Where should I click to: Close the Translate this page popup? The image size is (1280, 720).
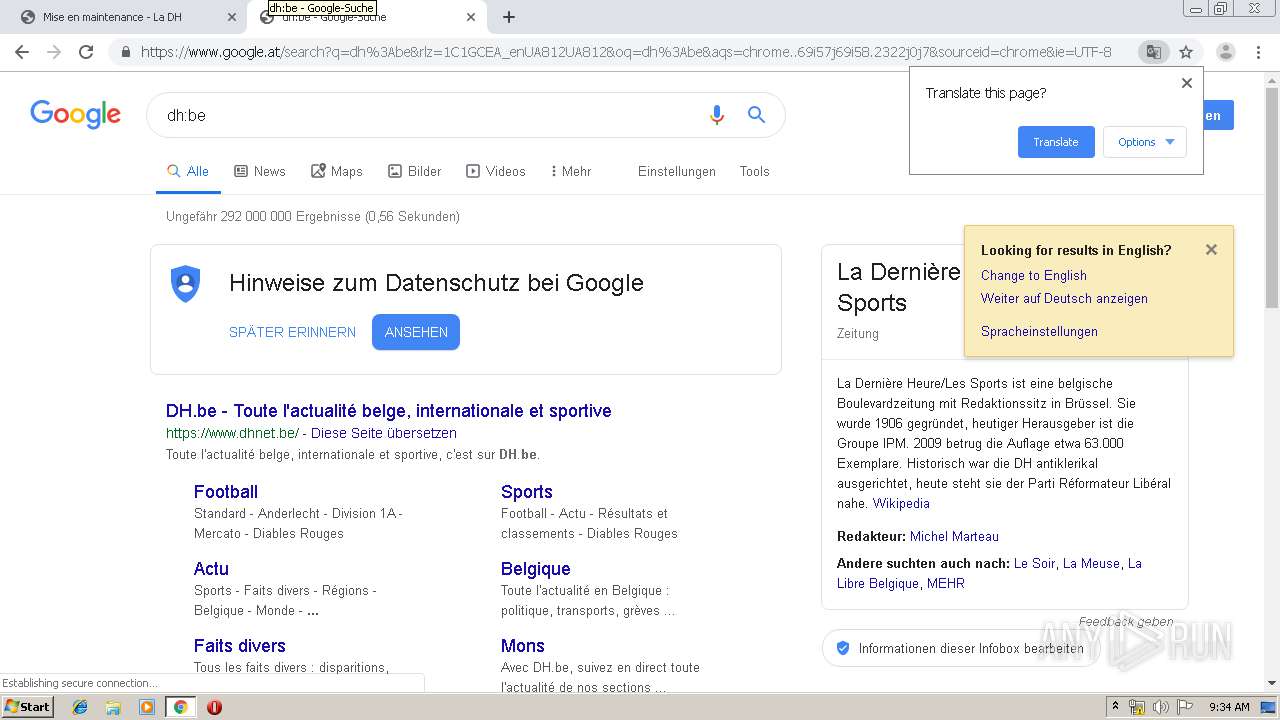point(1187,83)
